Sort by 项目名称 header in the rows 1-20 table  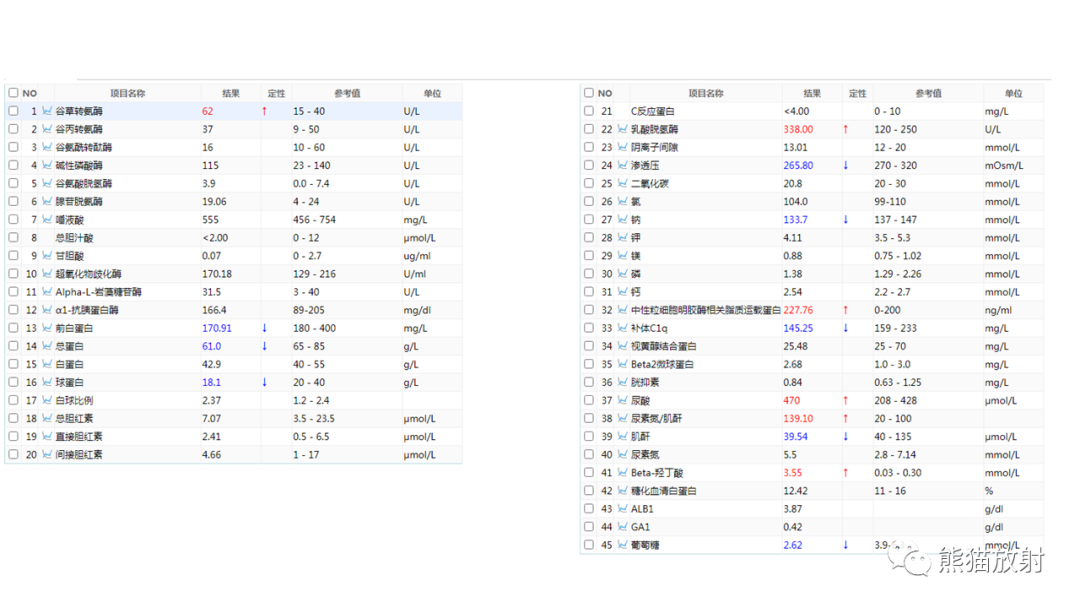click(127, 93)
